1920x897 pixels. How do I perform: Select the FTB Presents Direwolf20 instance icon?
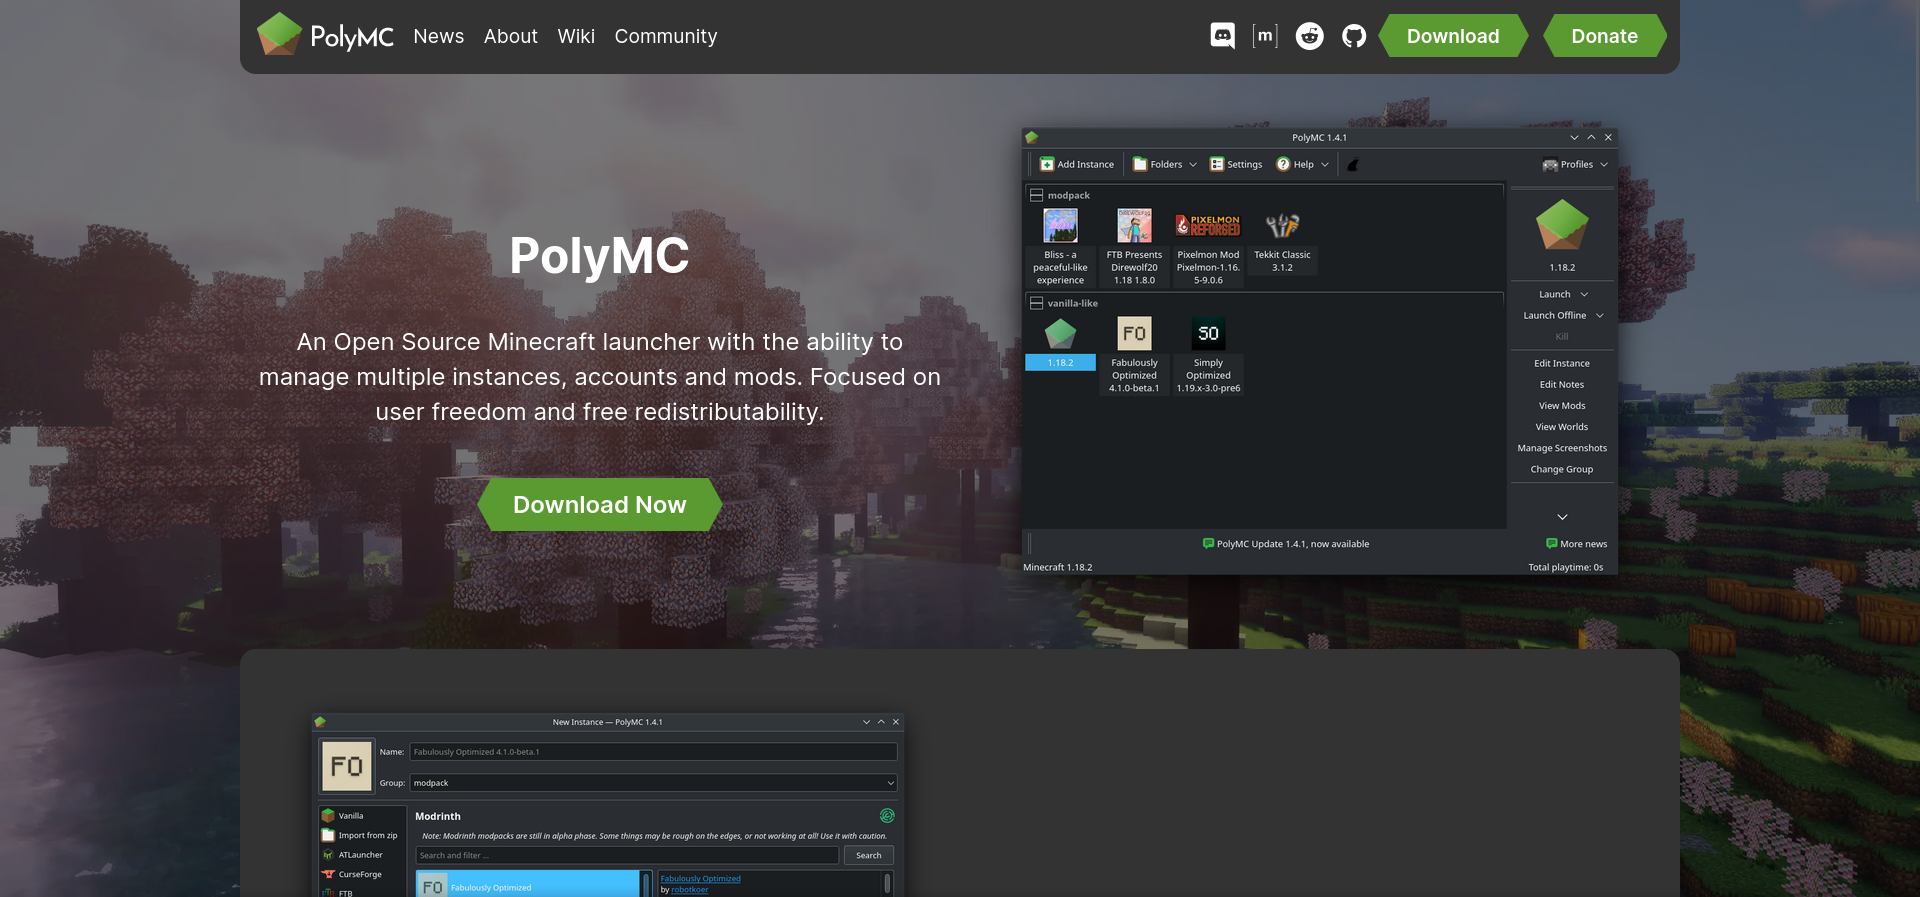1134,226
